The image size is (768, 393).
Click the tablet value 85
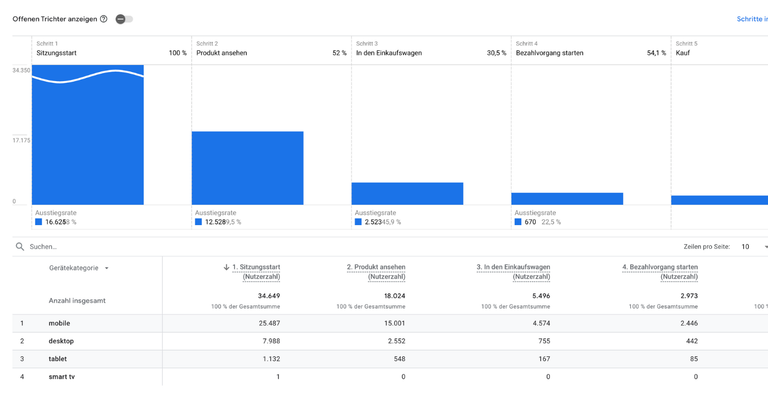694,359
